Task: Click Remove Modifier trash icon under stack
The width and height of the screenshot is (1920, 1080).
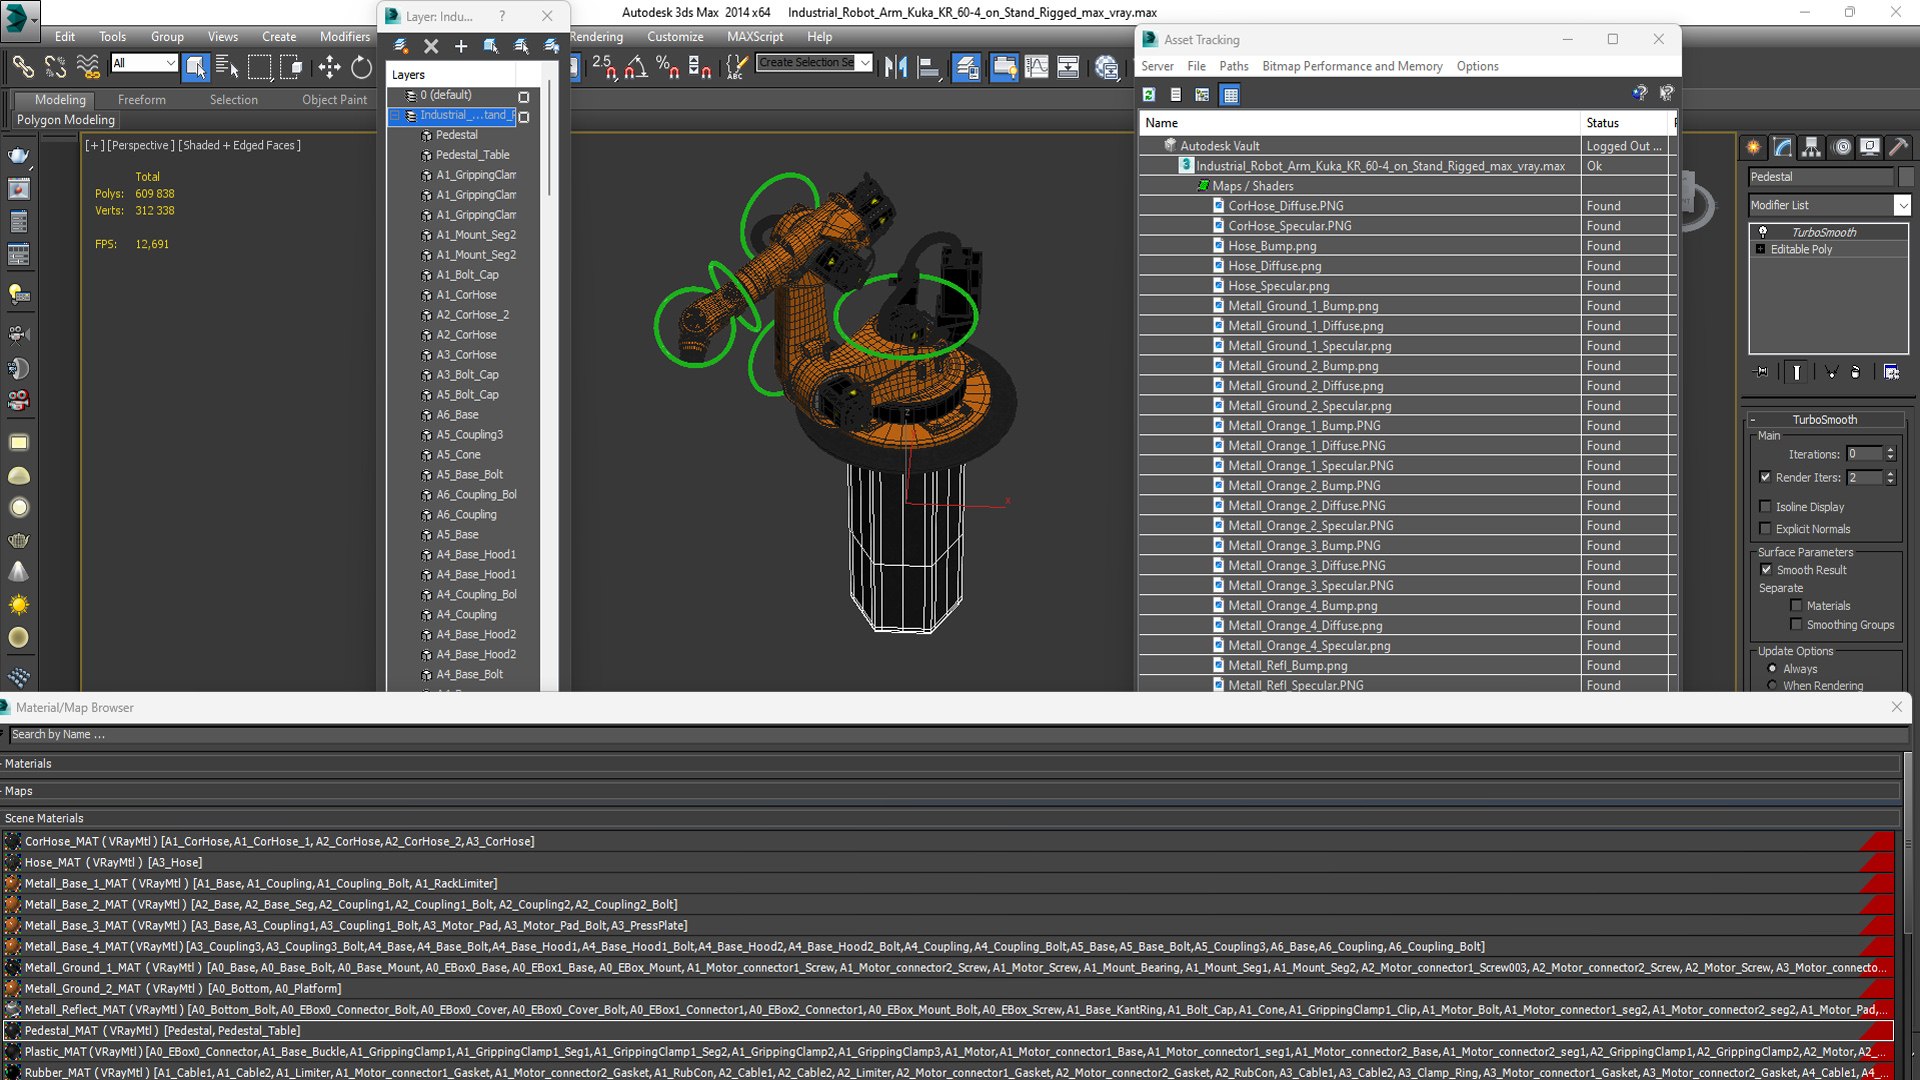Action: tap(1856, 372)
